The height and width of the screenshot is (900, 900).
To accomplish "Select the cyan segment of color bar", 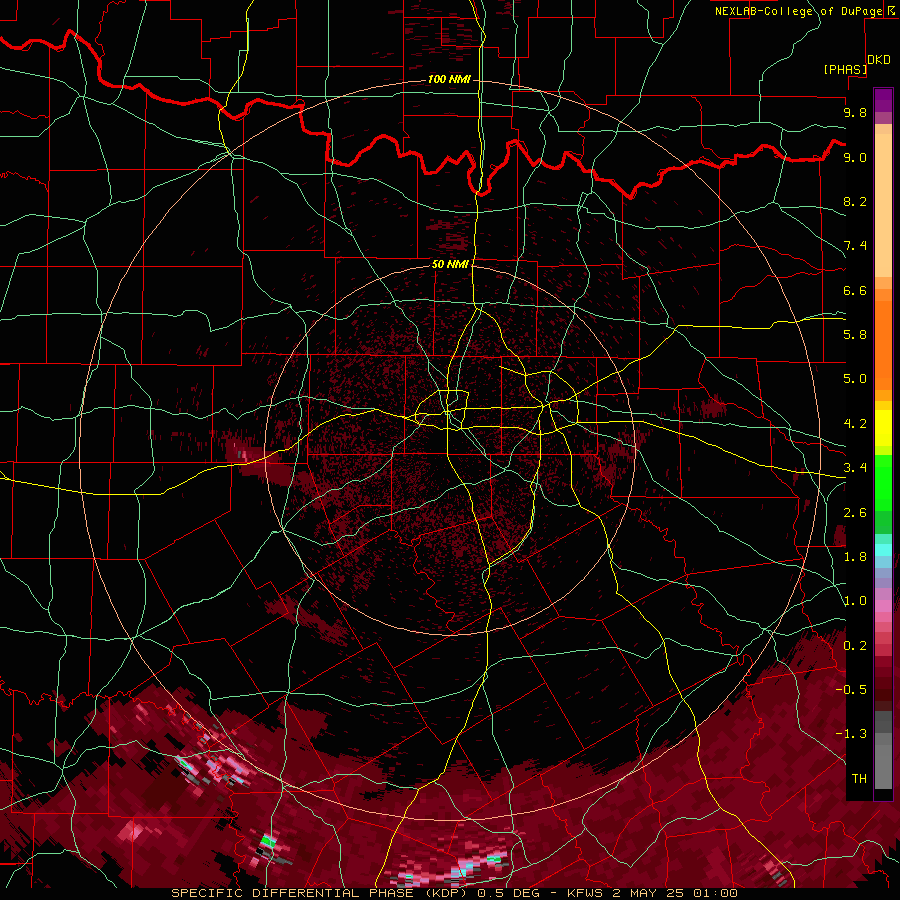I will (883, 550).
